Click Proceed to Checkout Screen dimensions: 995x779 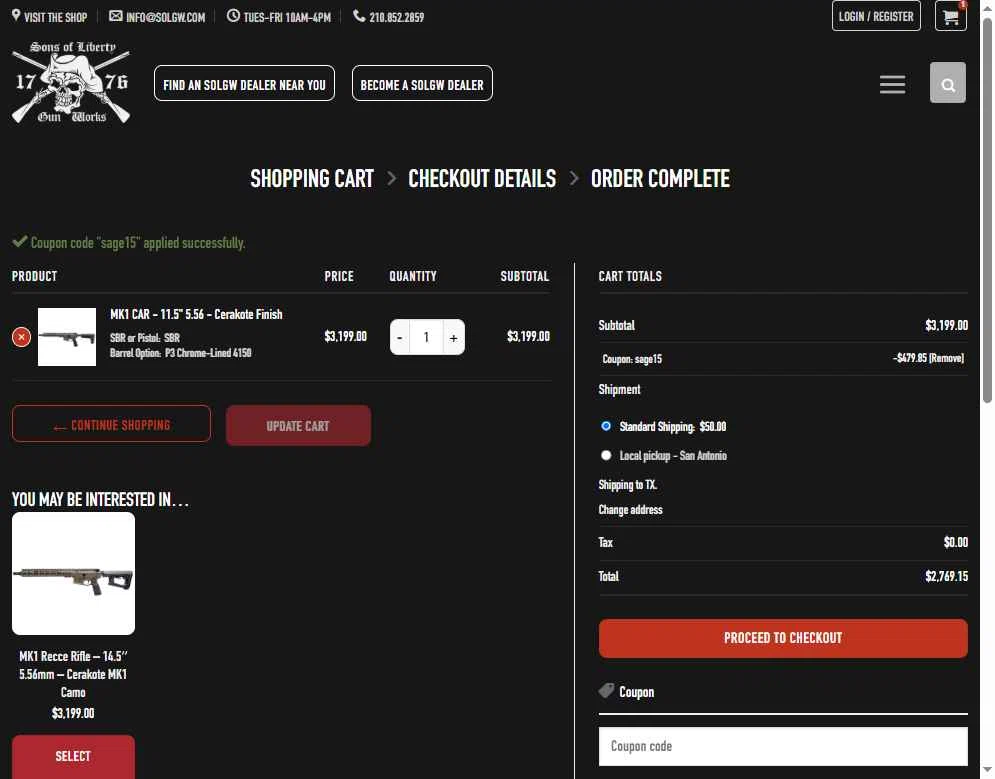(783, 638)
